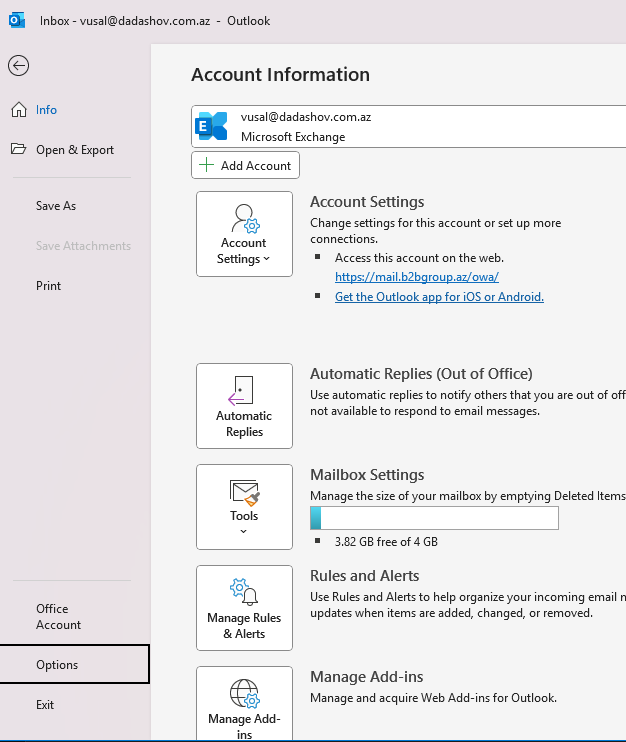Viewport: 626px width, 742px height.
Task: Click the Tools envelope-brush icon
Action: [x=245, y=493]
